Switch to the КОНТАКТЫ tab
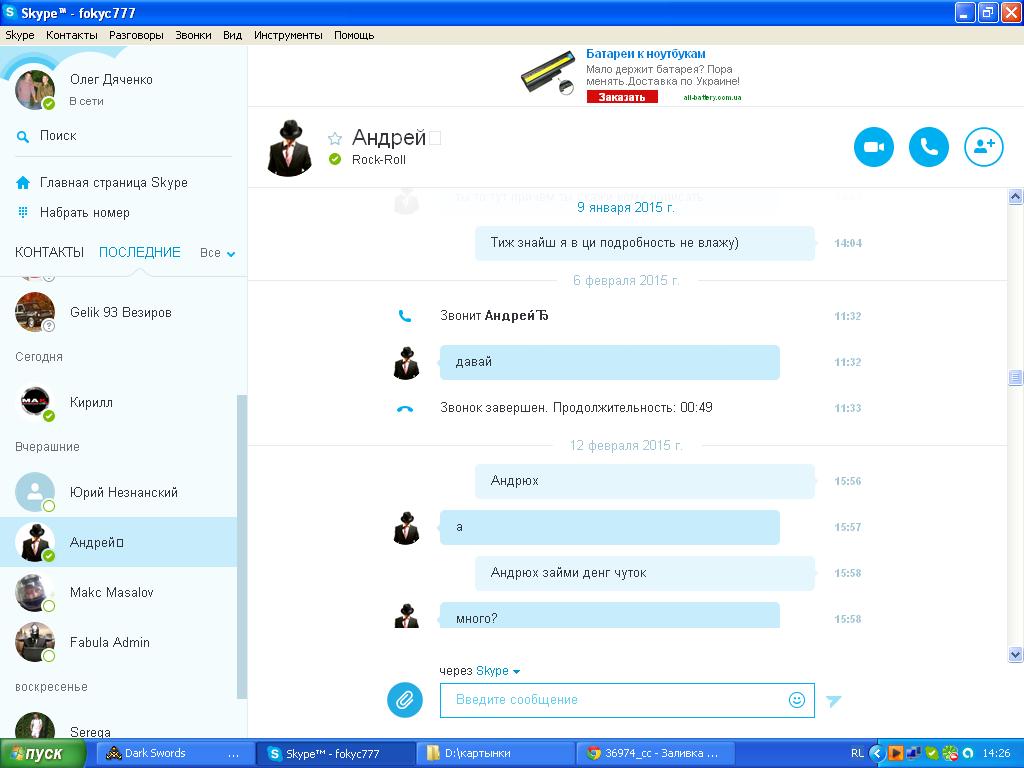The image size is (1024, 768). point(50,252)
